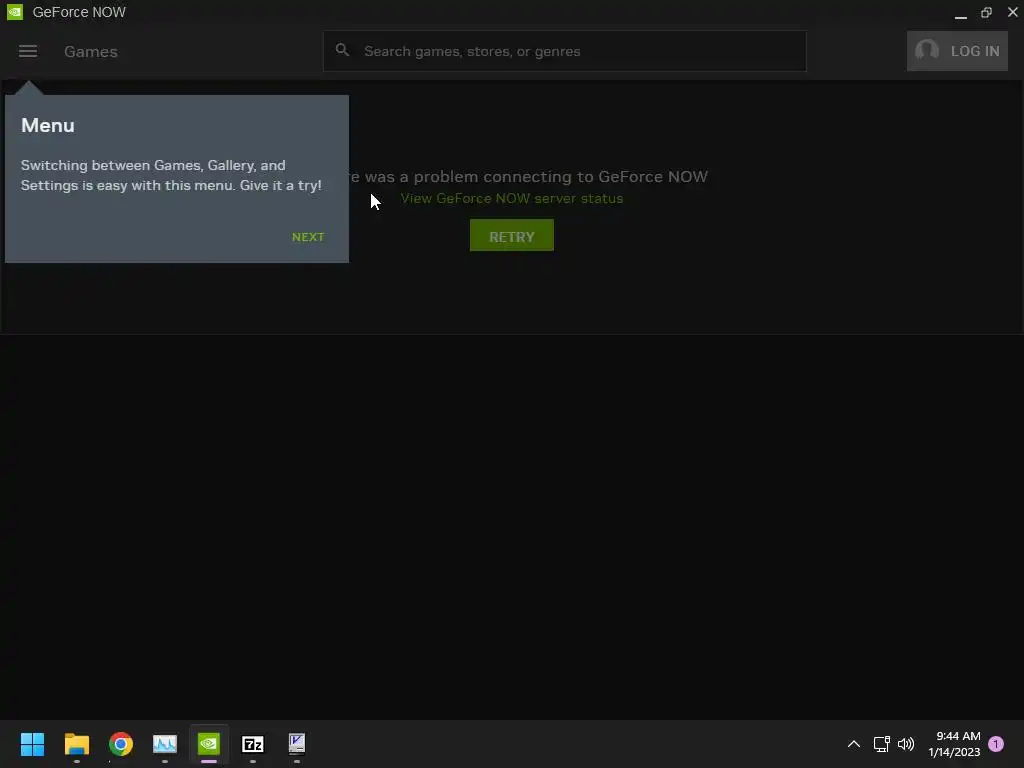
Task: Close the GeForce NOW window
Action: [1013, 12]
